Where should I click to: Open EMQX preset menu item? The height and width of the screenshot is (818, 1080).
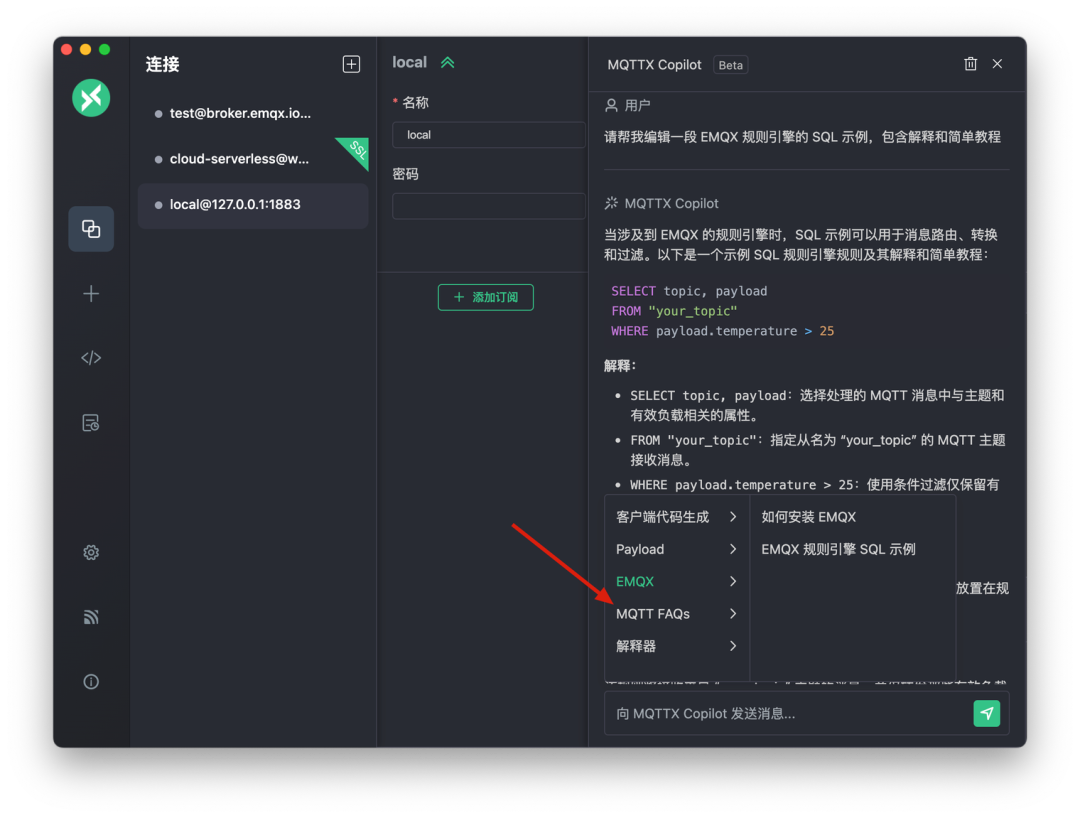coord(676,582)
